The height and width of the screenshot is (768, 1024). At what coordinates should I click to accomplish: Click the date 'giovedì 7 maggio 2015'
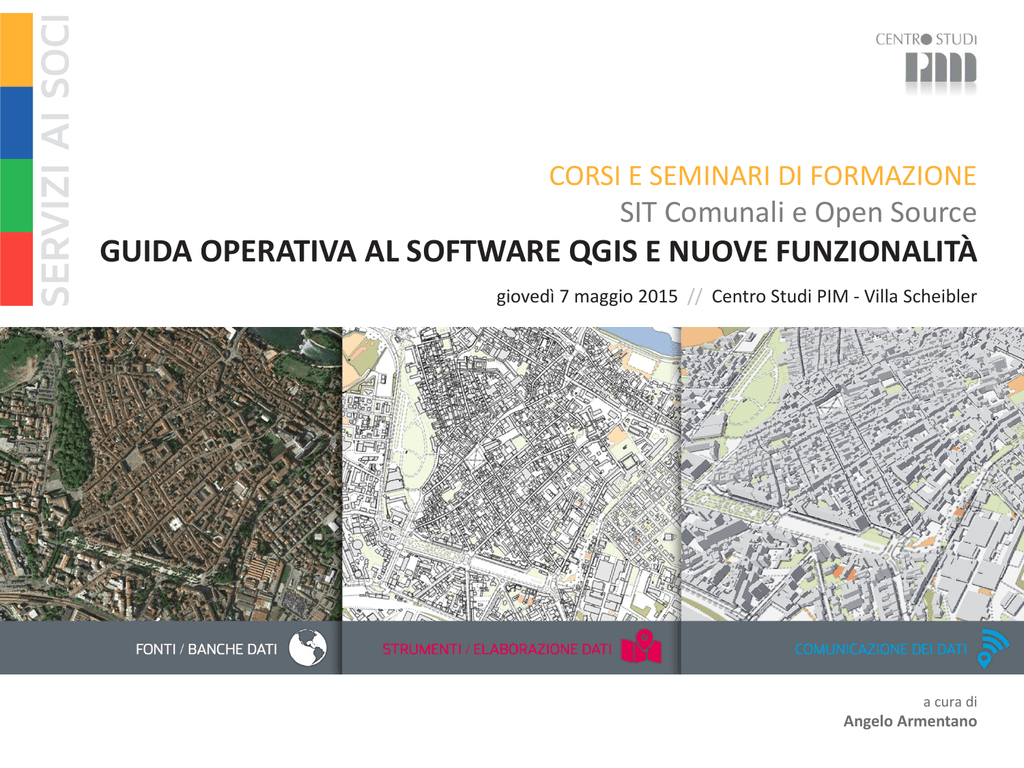pyautogui.click(x=587, y=296)
